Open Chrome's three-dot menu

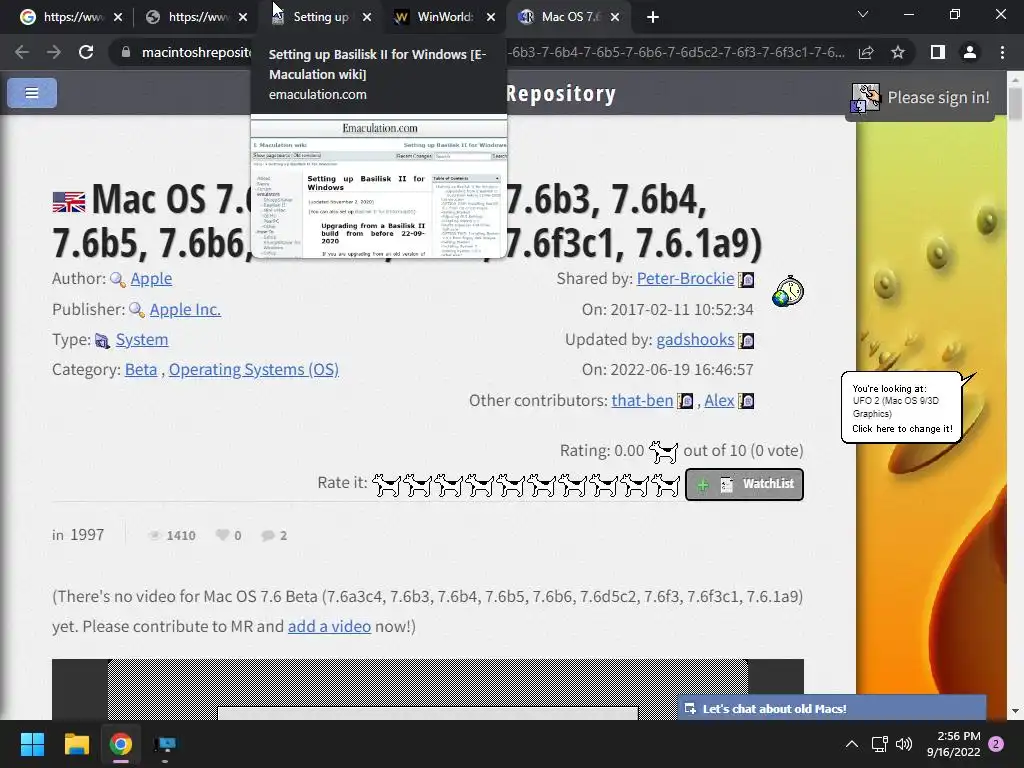1002,52
